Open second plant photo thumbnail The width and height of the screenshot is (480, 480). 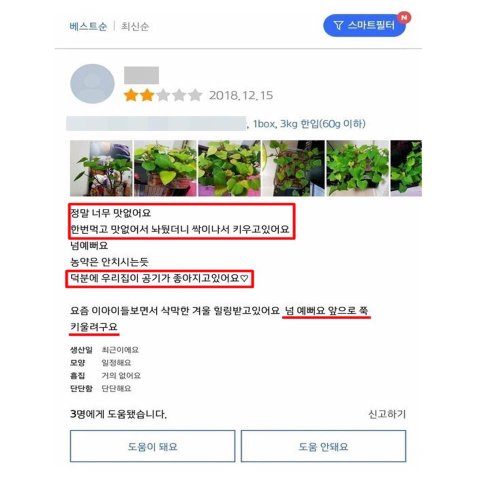165,168
